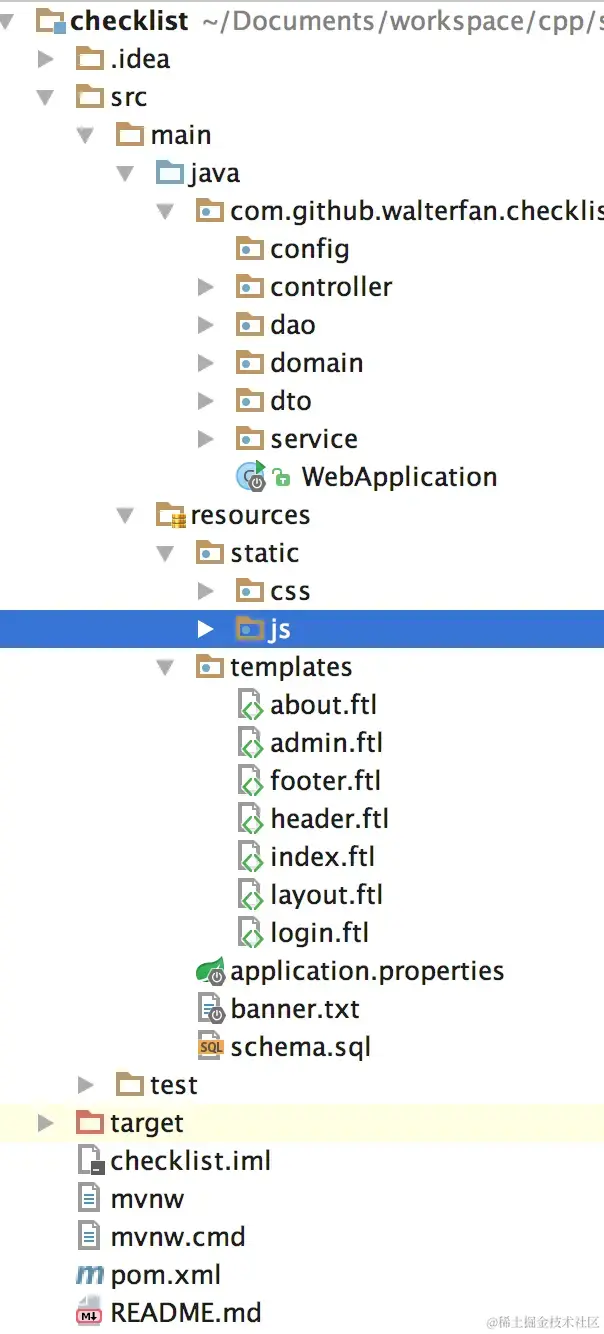Image resolution: width=604 pixels, height=1334 pixels.
Task: Click the checklist project root
Action: tap(126, 21)
